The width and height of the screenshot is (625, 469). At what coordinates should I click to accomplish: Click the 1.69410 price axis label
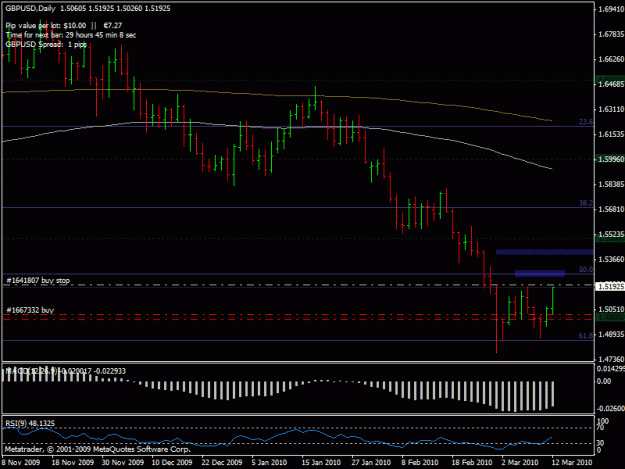click(x=611, y=9)
